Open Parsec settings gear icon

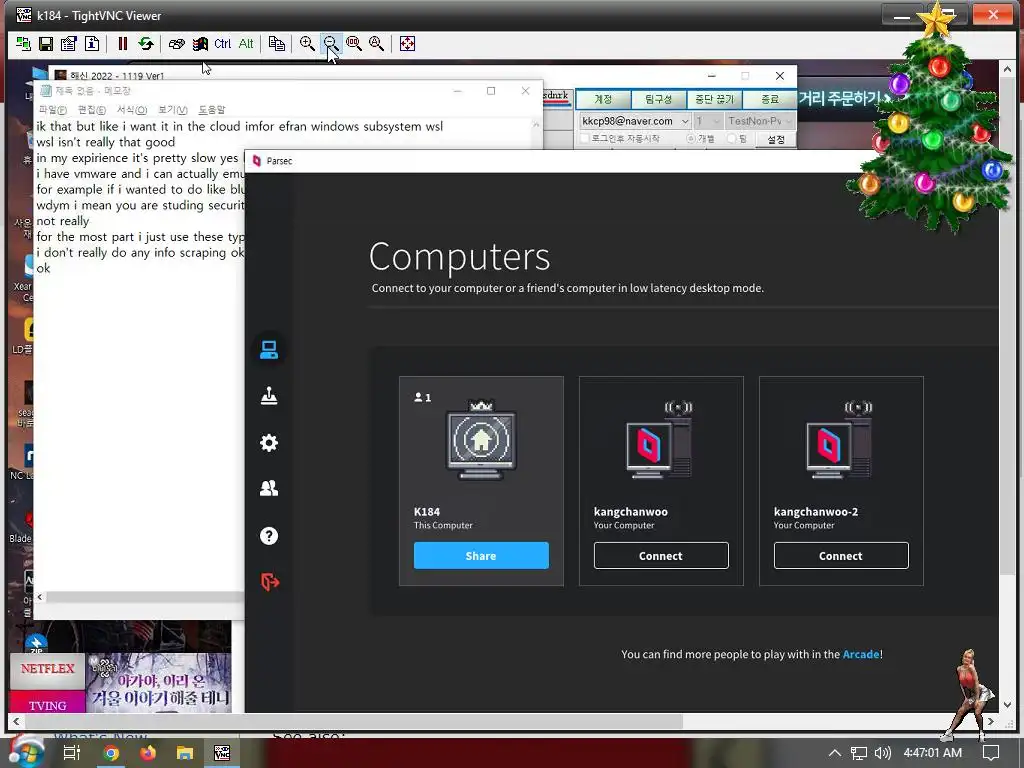click(269, 443)
